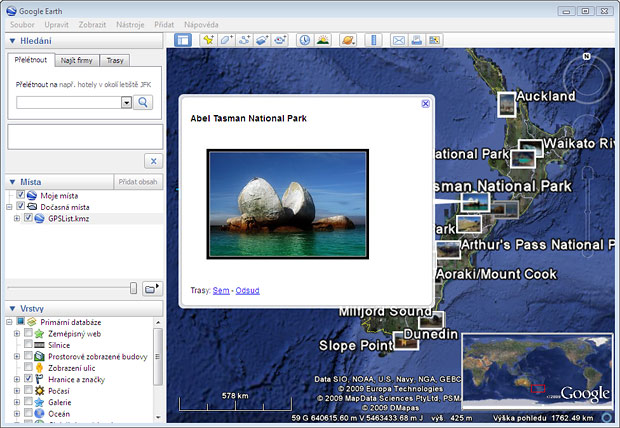Click the add path toolbar icon
This screenshot has width=620, height=428.
(244, 40)
